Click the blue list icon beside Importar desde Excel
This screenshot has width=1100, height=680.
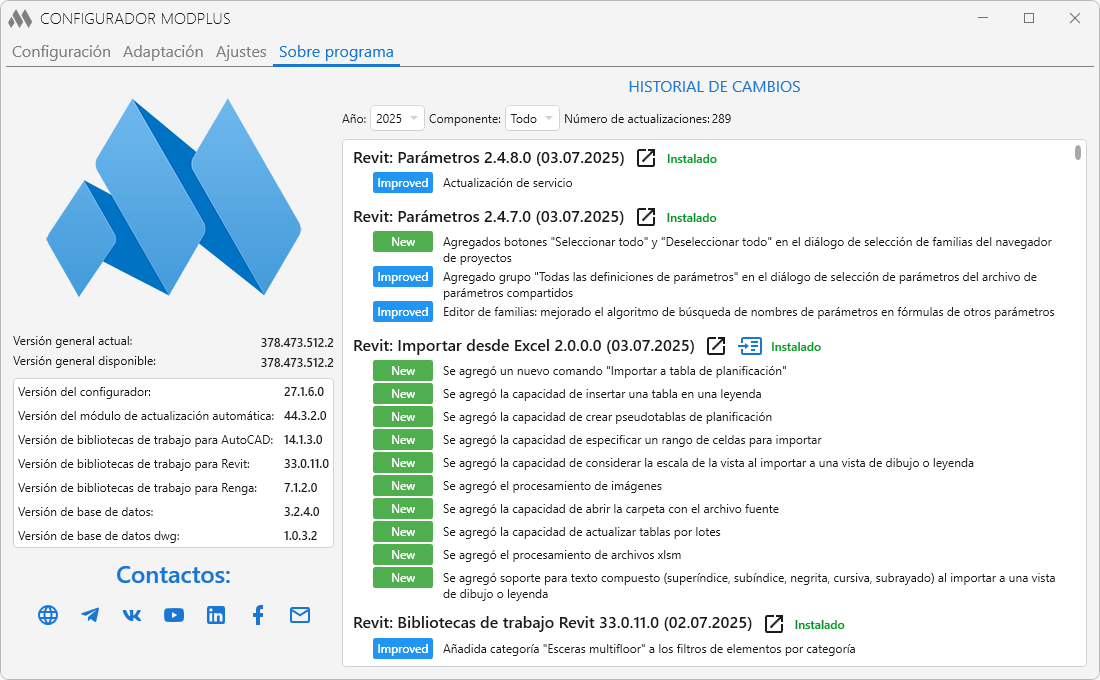pos(749,346)
